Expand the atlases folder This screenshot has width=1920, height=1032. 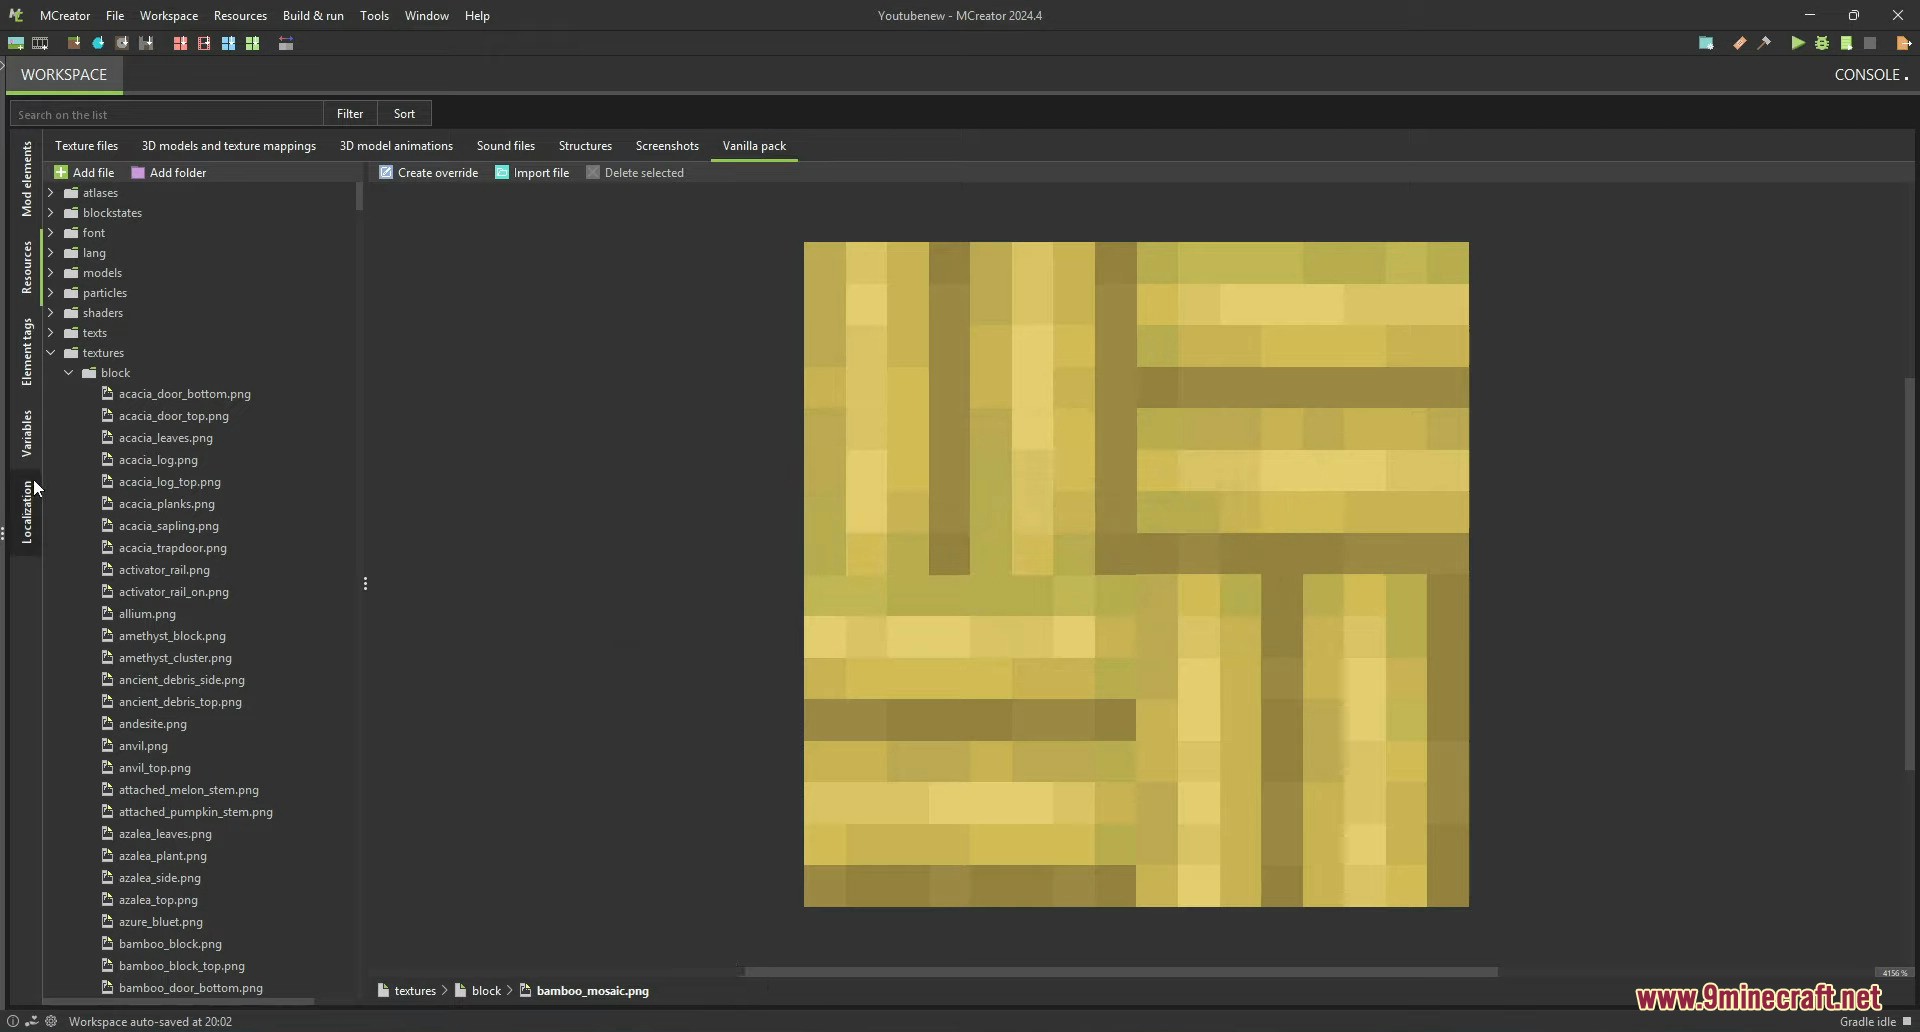(x=51, y=193)
